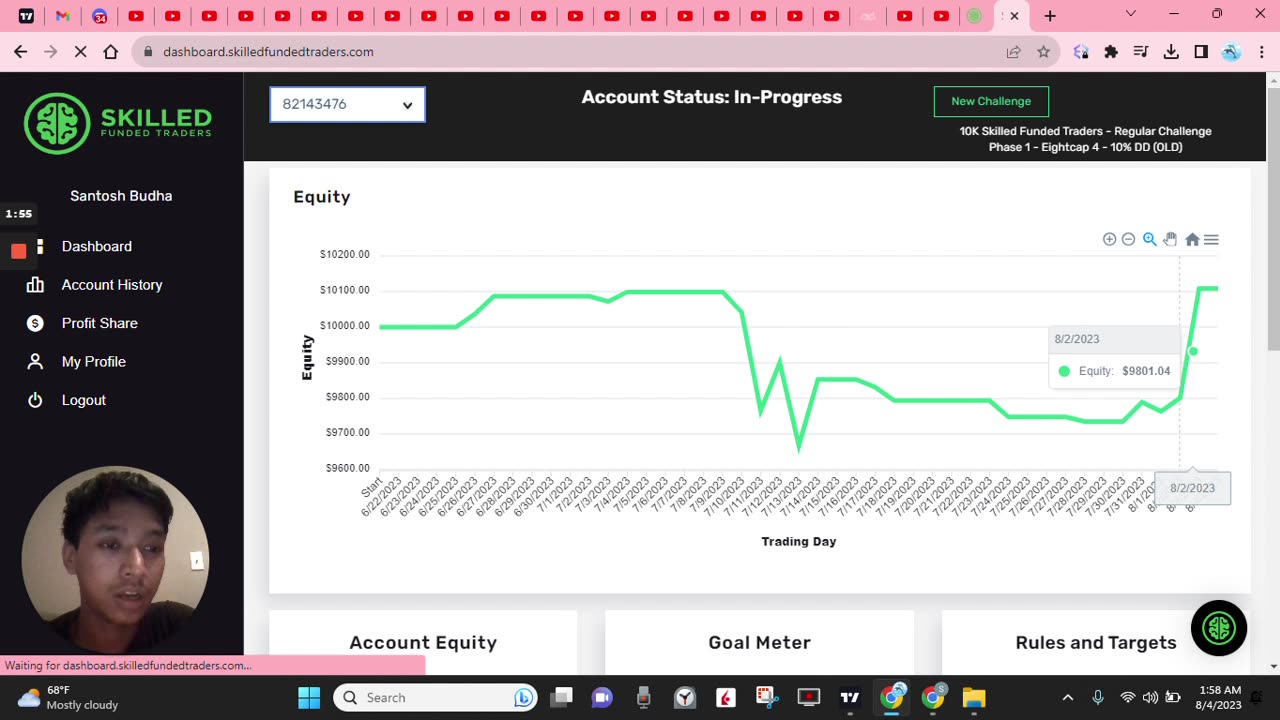
Task: Open the browser extensions puzzle menu
Action: (1111, 52)
